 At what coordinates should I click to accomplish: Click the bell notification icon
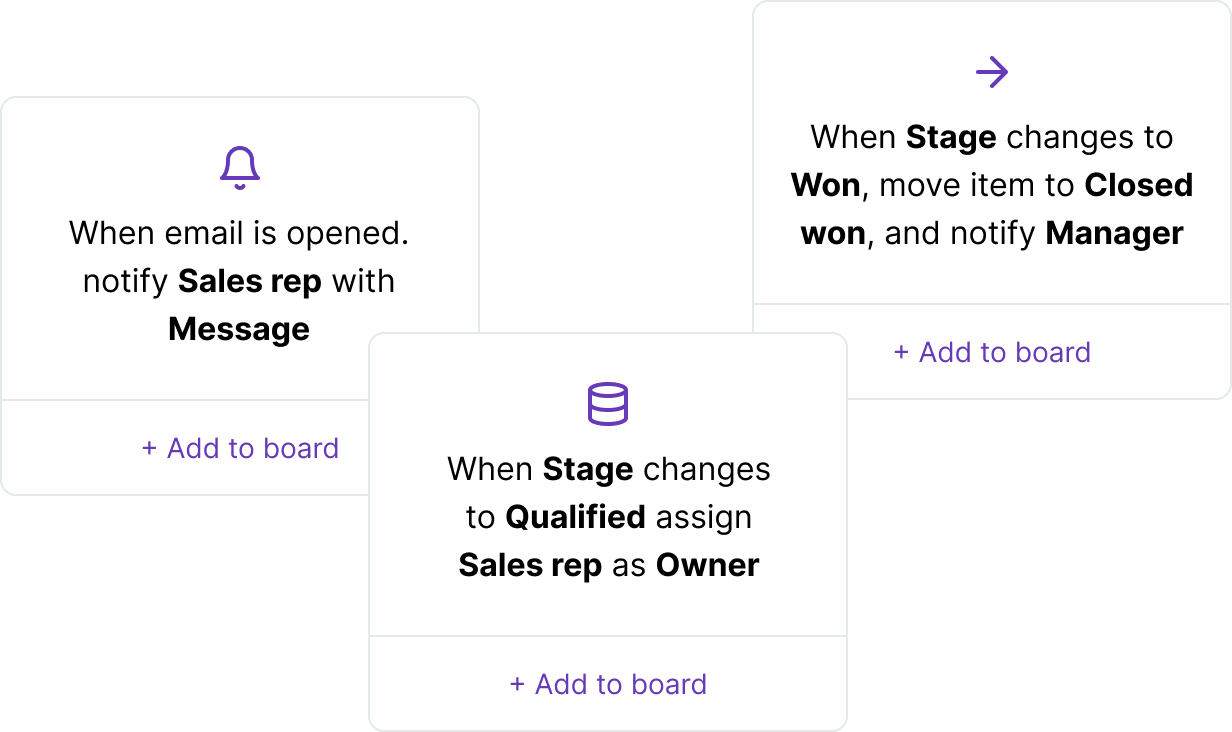tap(239, 166)
